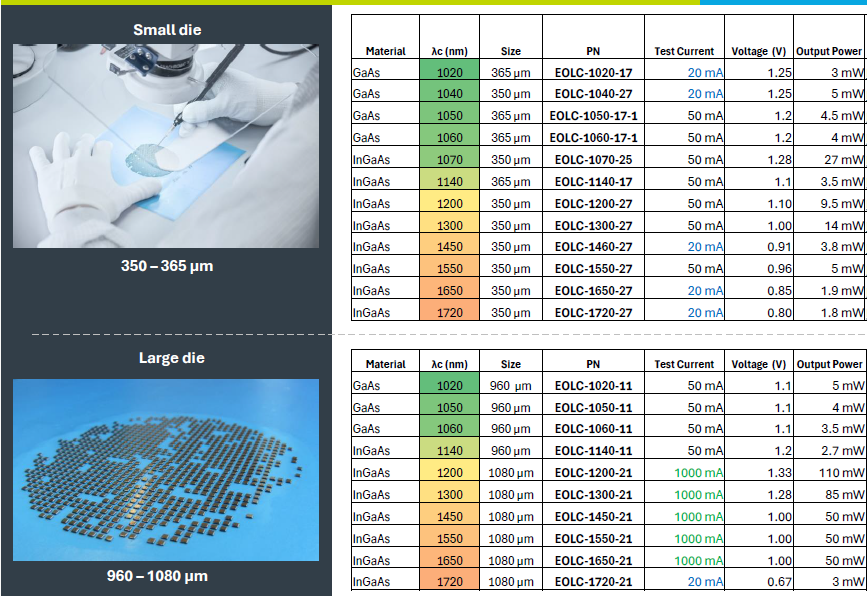Click Size header in large die table

(511, 364)
